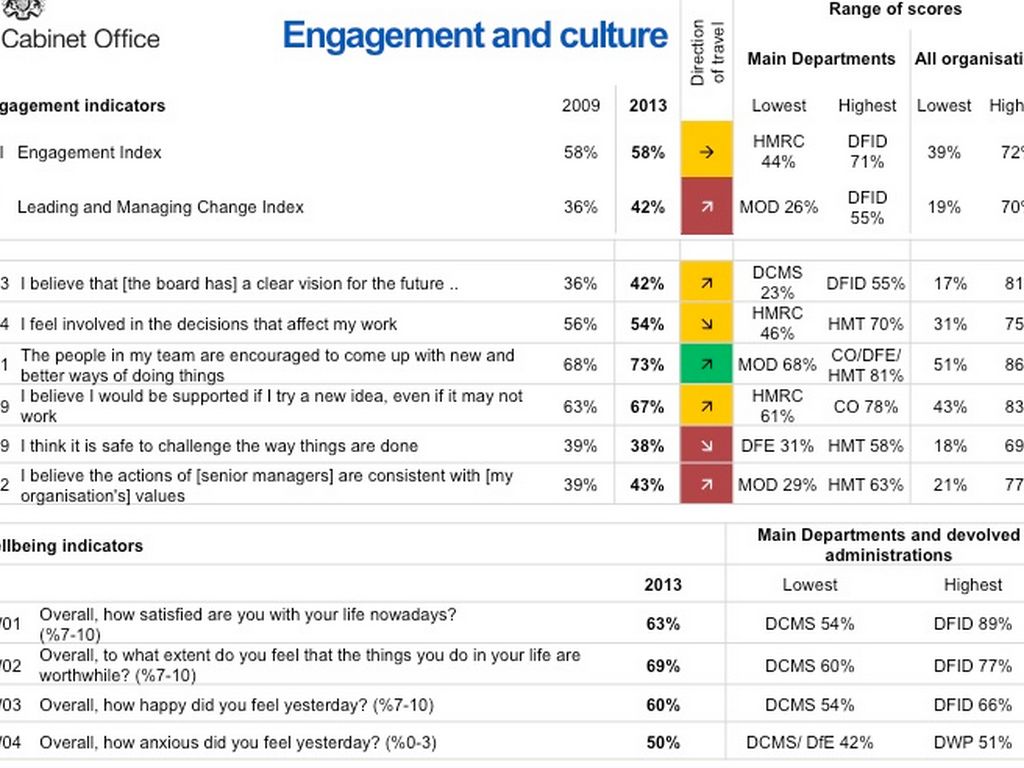Viewport: 1024px width, 768px height.
Task: Select the Engagement Index row label
Action: click(89, 153)
